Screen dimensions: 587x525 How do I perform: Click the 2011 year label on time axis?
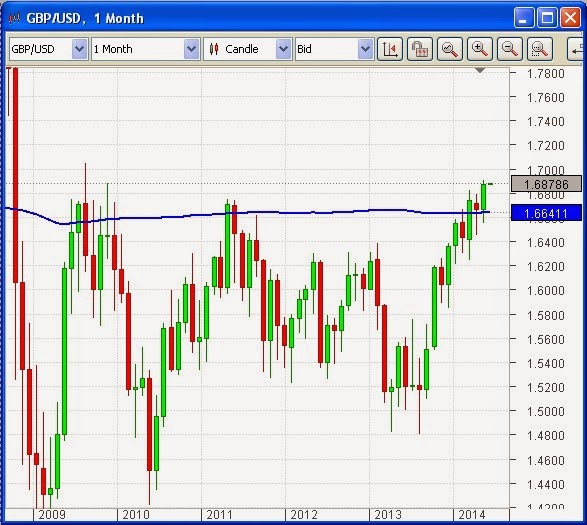[x=219, y=515]
